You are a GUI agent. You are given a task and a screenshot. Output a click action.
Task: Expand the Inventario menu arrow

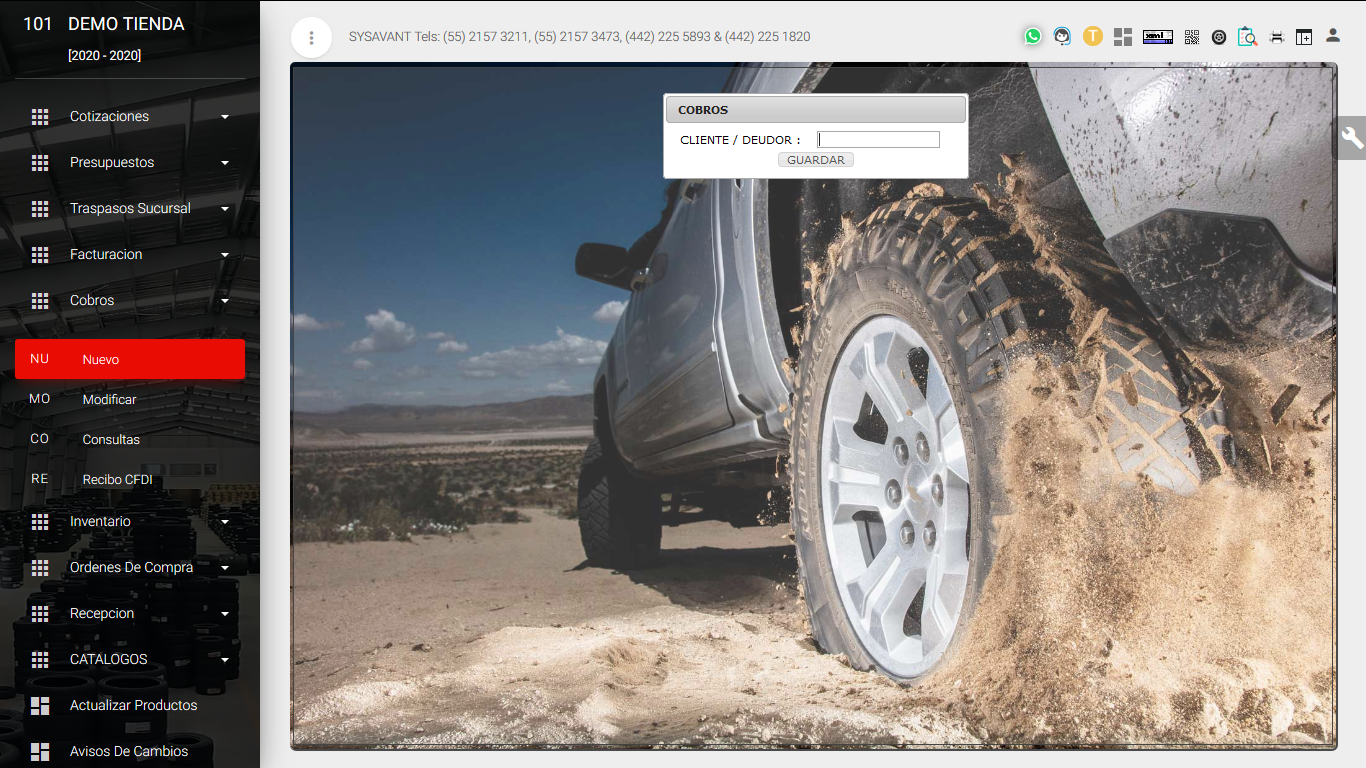tap(225, 522)
